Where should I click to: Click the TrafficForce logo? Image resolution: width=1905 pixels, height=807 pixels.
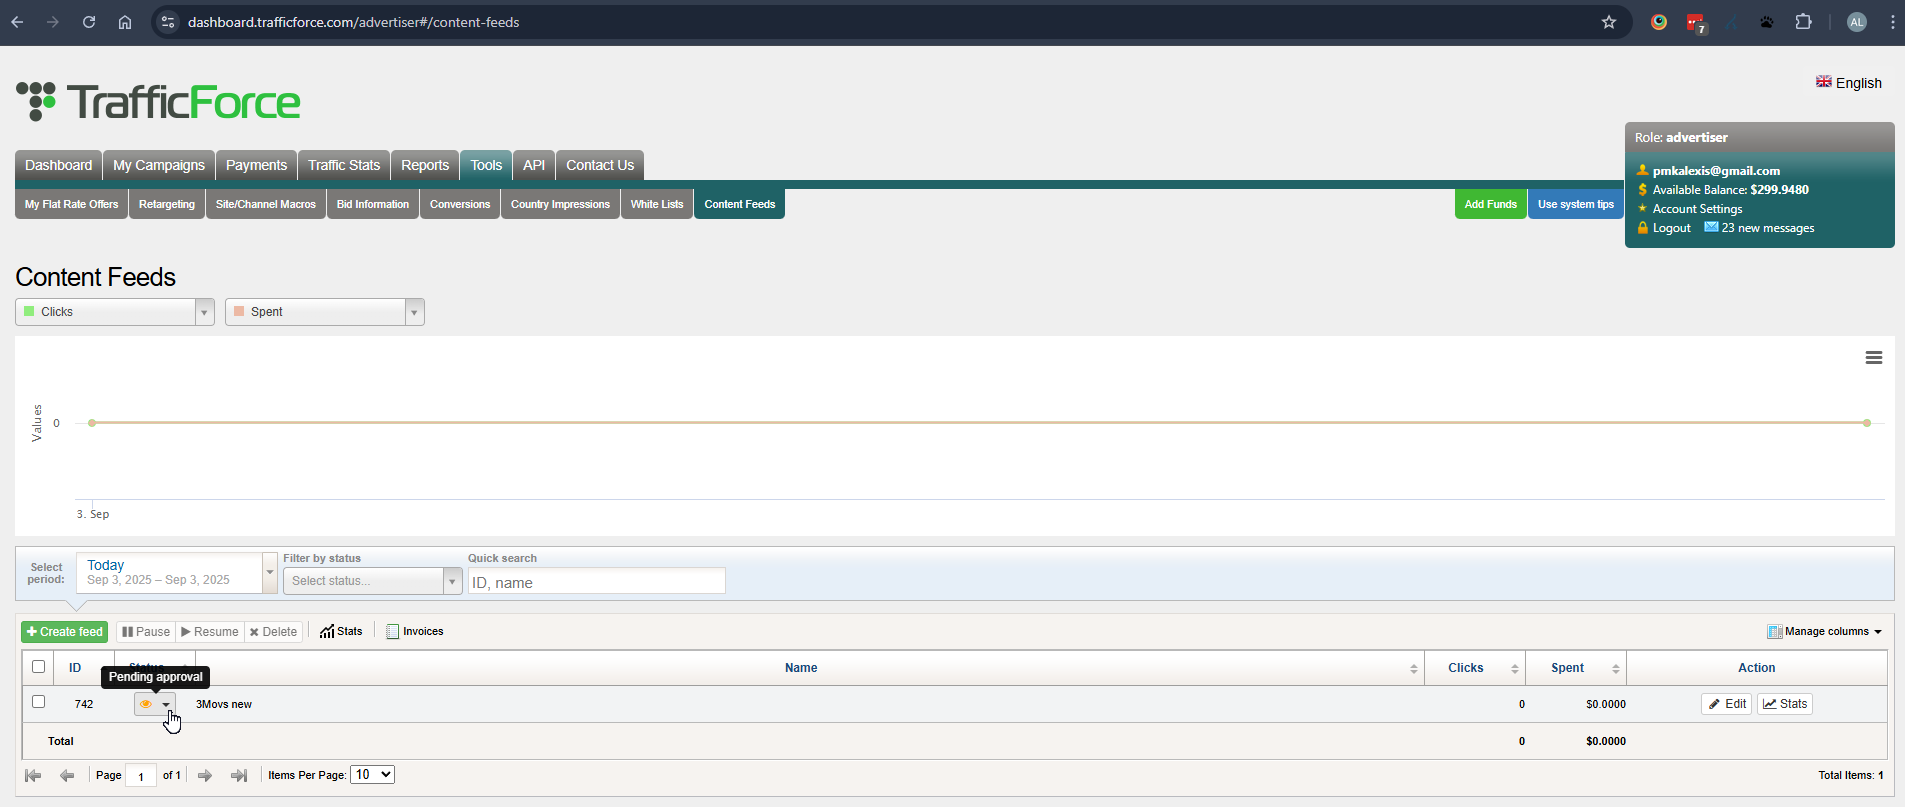pyautogui.click(x=158, y=102)
